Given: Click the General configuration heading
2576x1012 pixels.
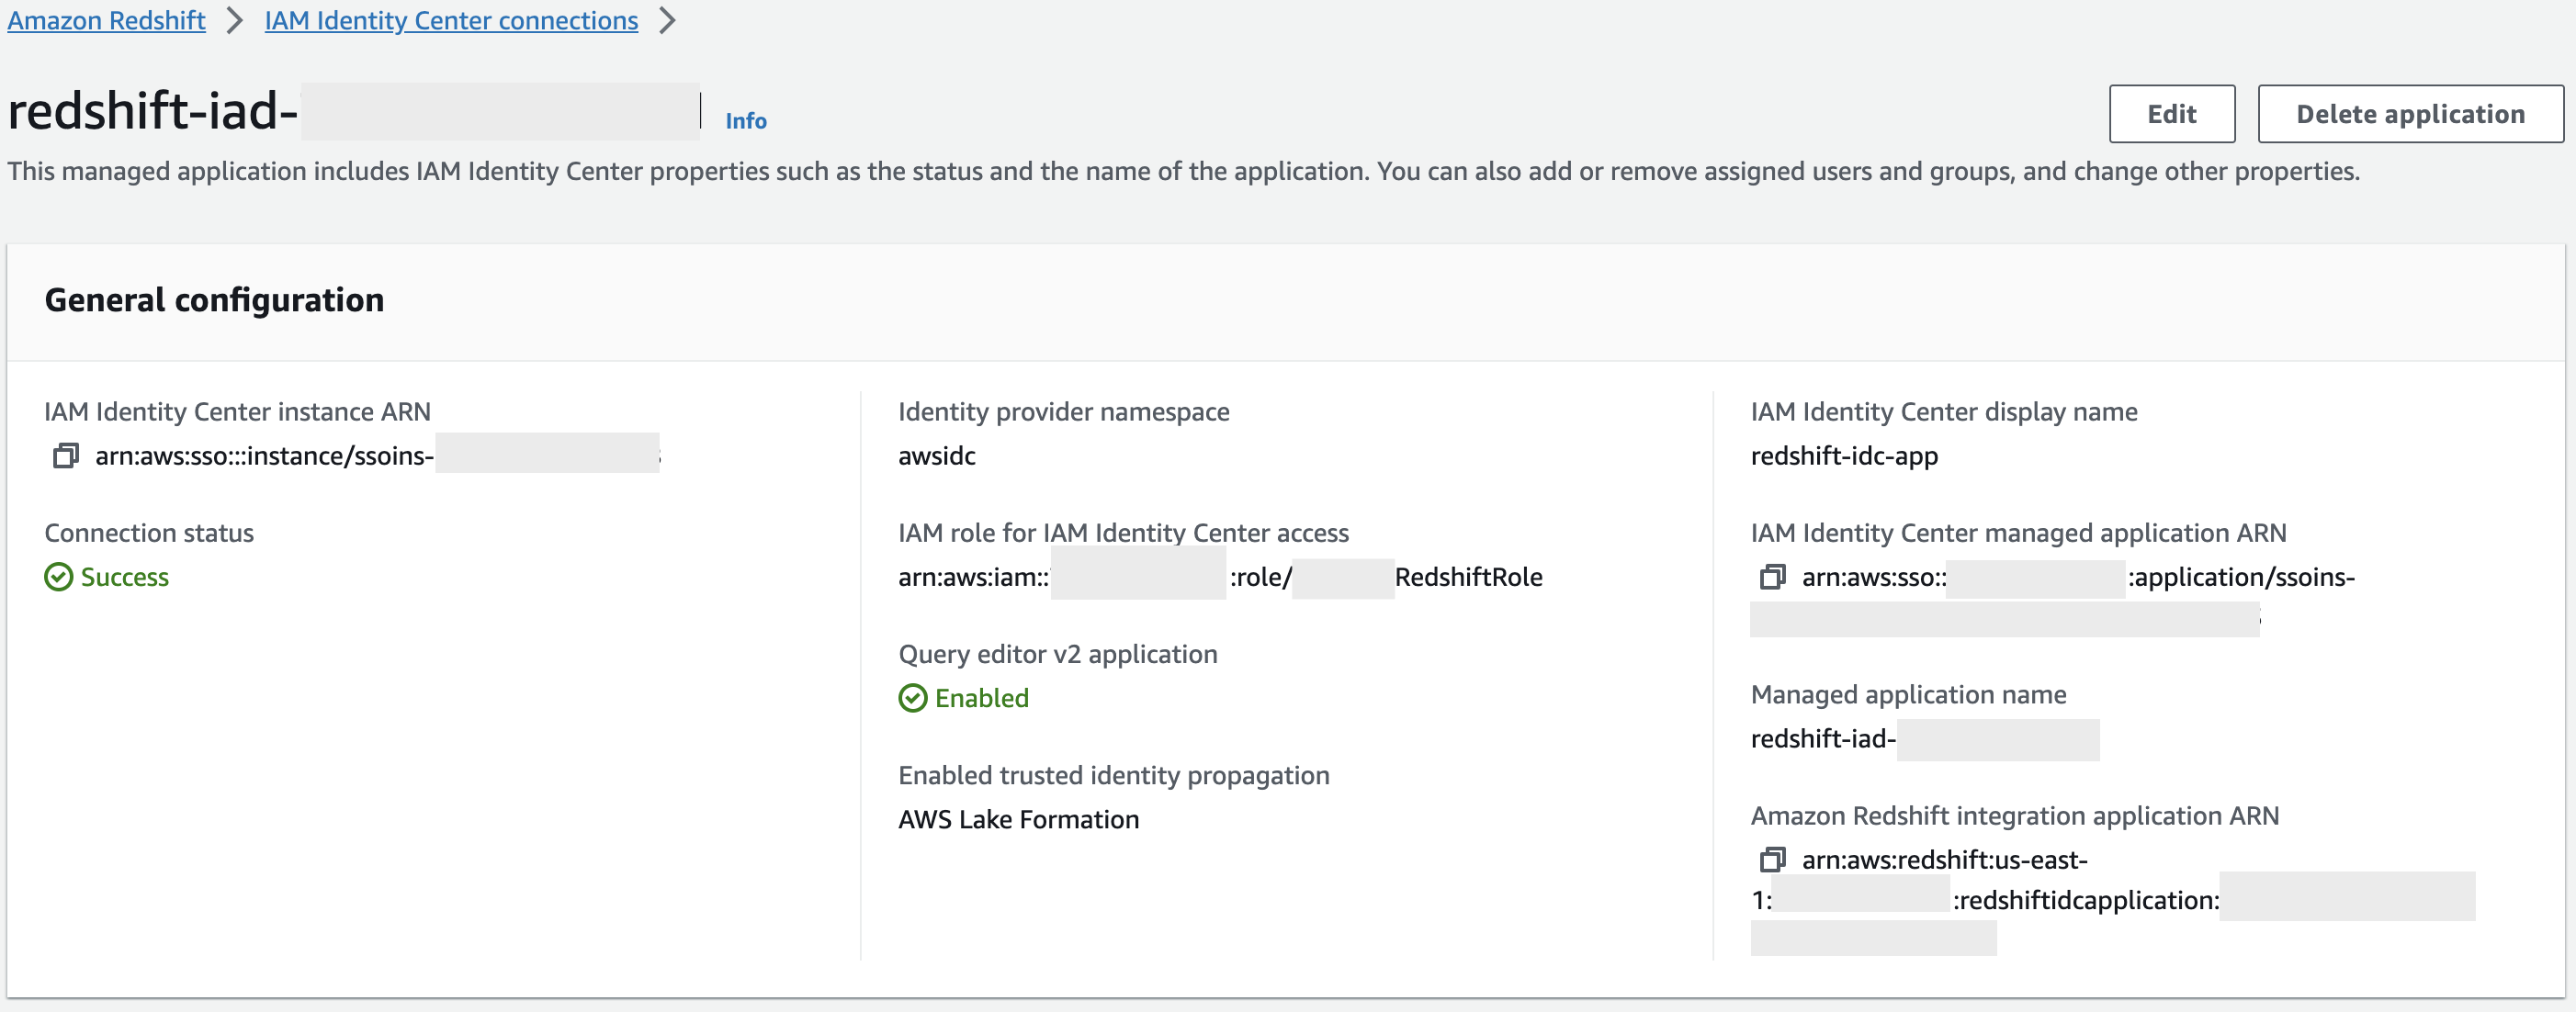Looking at the screenshot, I should pos(214,300).
